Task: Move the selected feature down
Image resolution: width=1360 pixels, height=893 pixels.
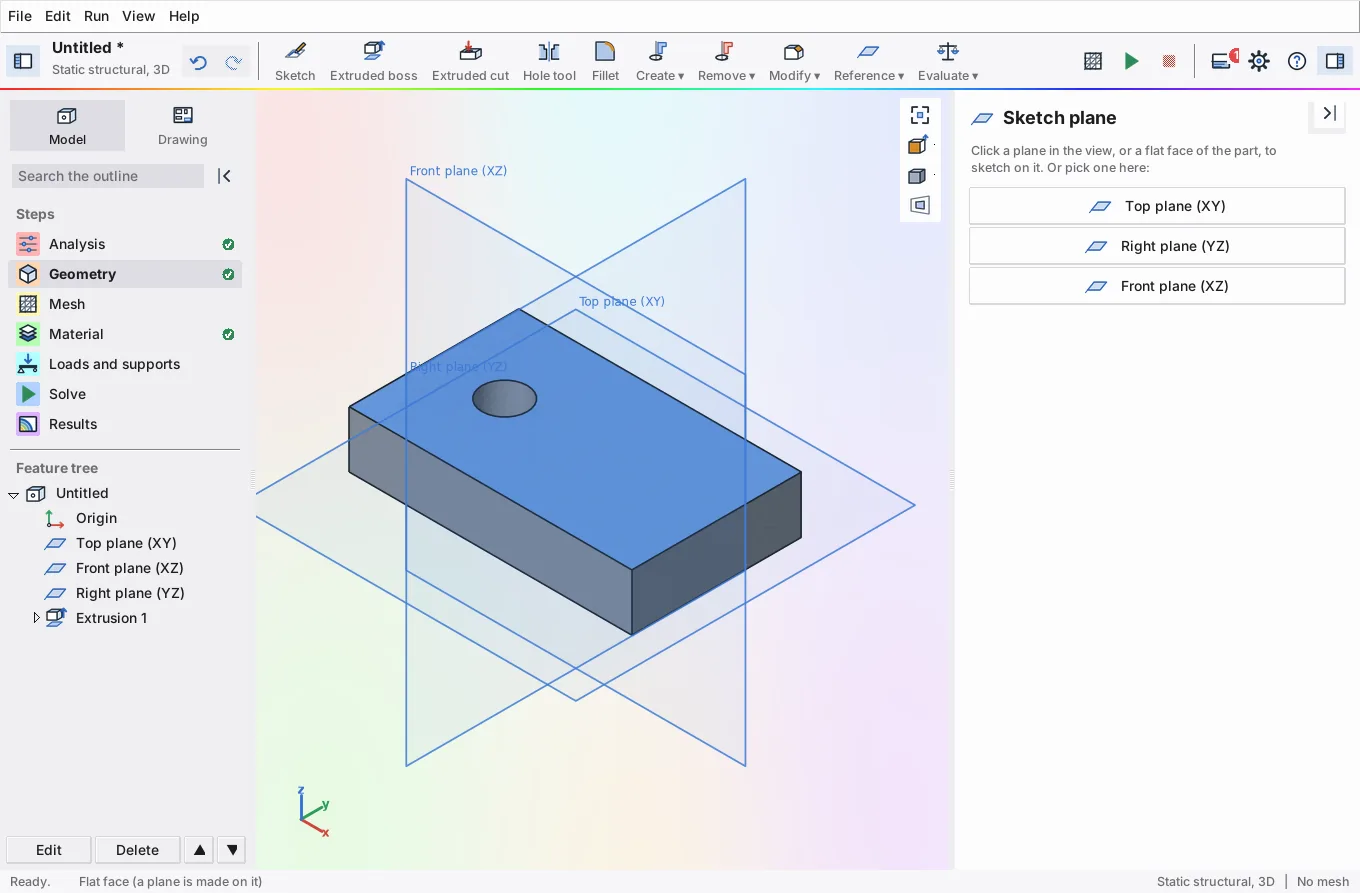Action: [x=232, y=850]
